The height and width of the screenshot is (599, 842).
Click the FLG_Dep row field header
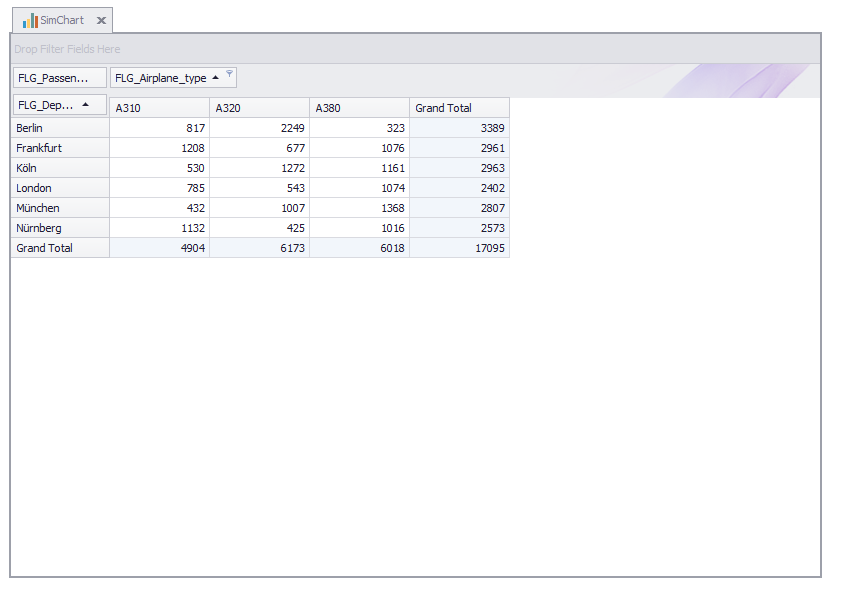(x=46, y=105)
